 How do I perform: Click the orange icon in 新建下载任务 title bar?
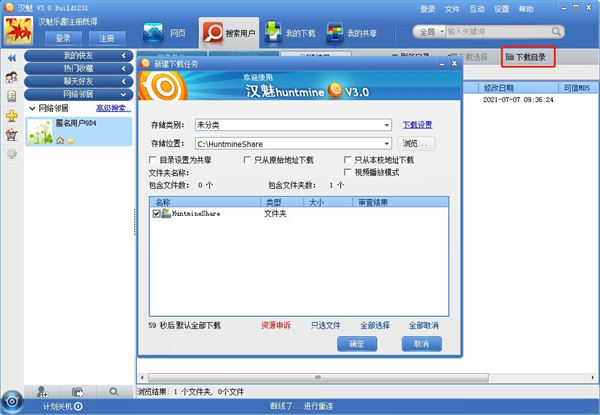pyautogui.click(x=145, y=63)
